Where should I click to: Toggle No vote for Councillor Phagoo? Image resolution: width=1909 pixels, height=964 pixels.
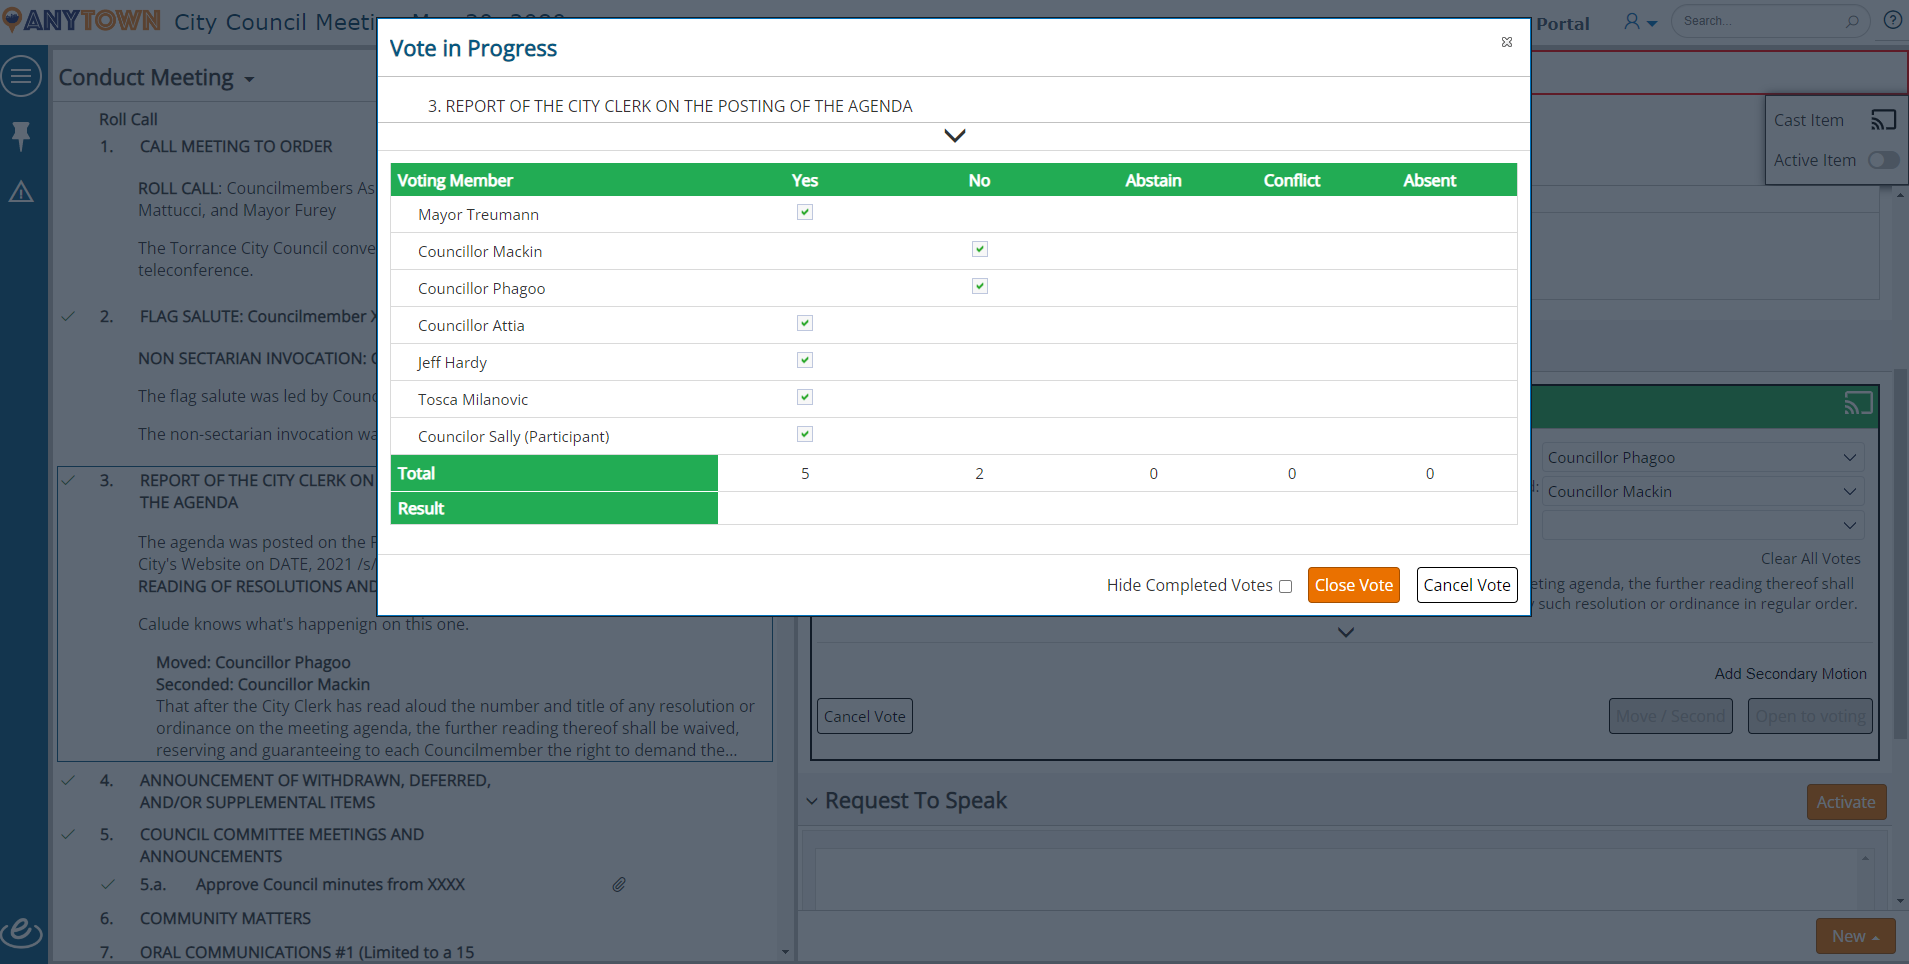click(x=980, y=286)
